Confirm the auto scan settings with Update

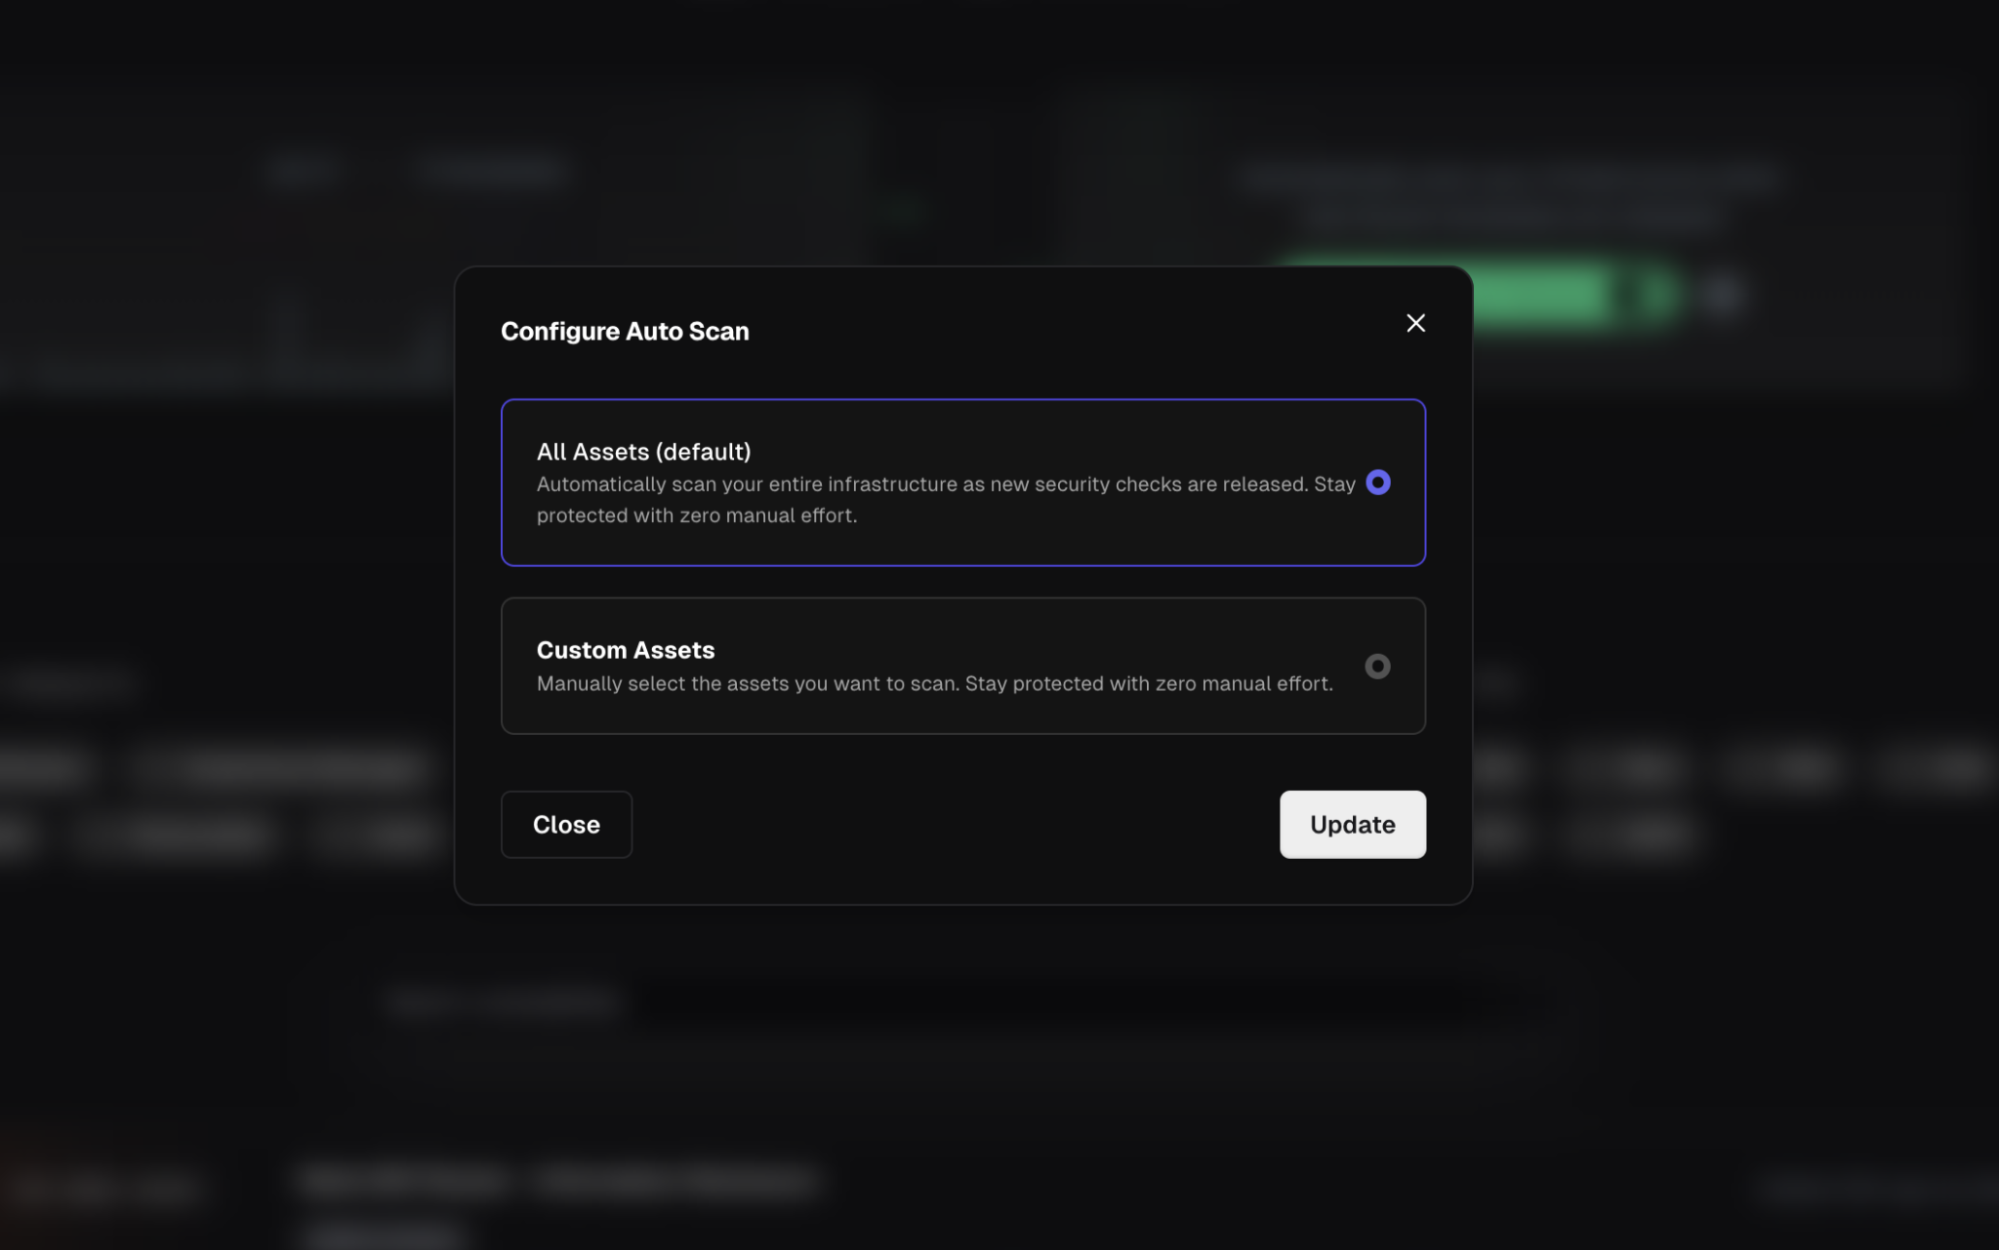click(1352, 824)
